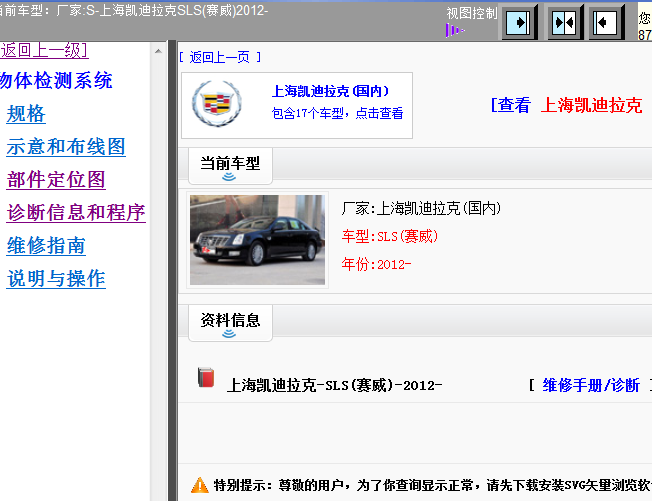Viewport: 652px width, 501px height.
Task: Click the purple indicator under 视图控制
Action: (x=455, y=30)
